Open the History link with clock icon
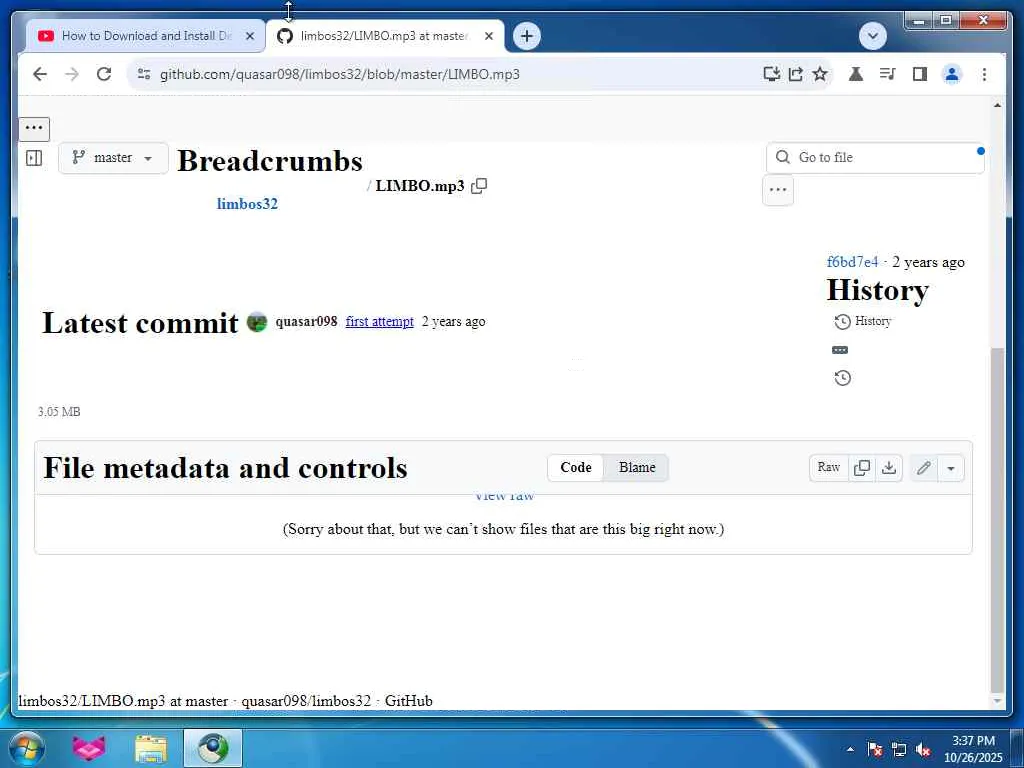Screen dimensions: 1024x768 point(863,321)
